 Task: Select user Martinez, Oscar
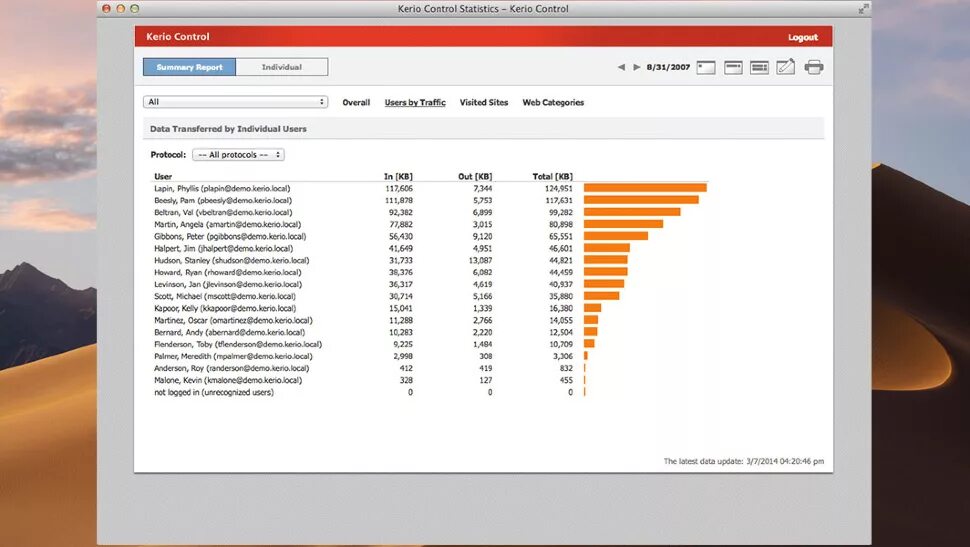click(x=233, y=321)
